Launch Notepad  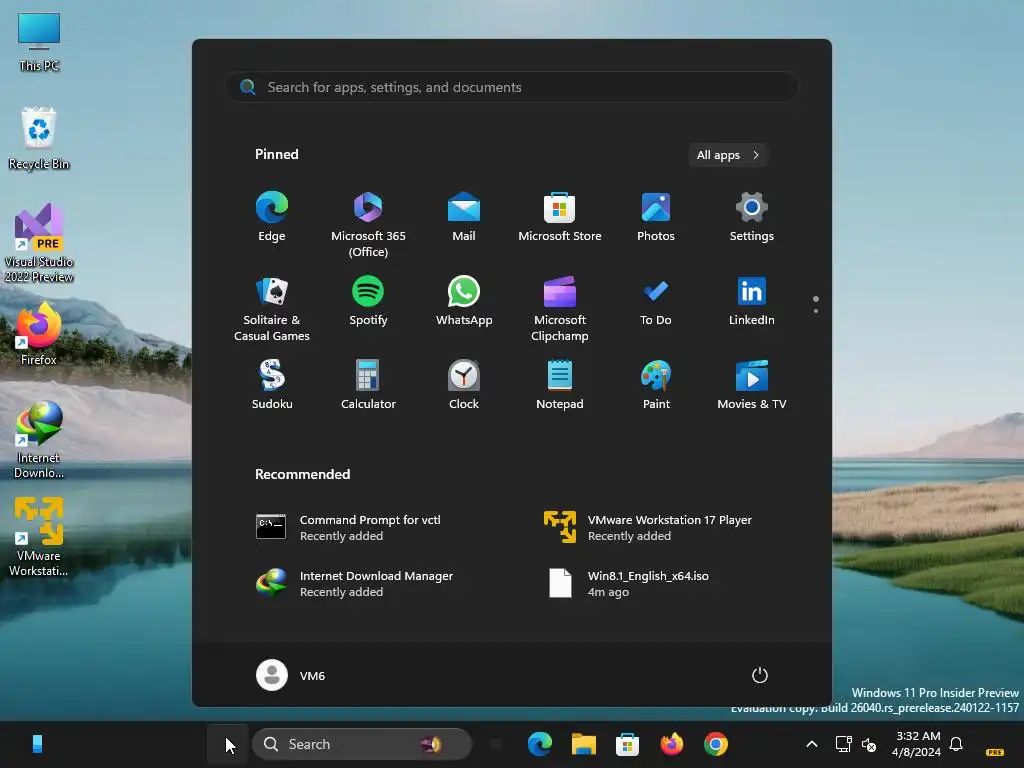point(560,385)
